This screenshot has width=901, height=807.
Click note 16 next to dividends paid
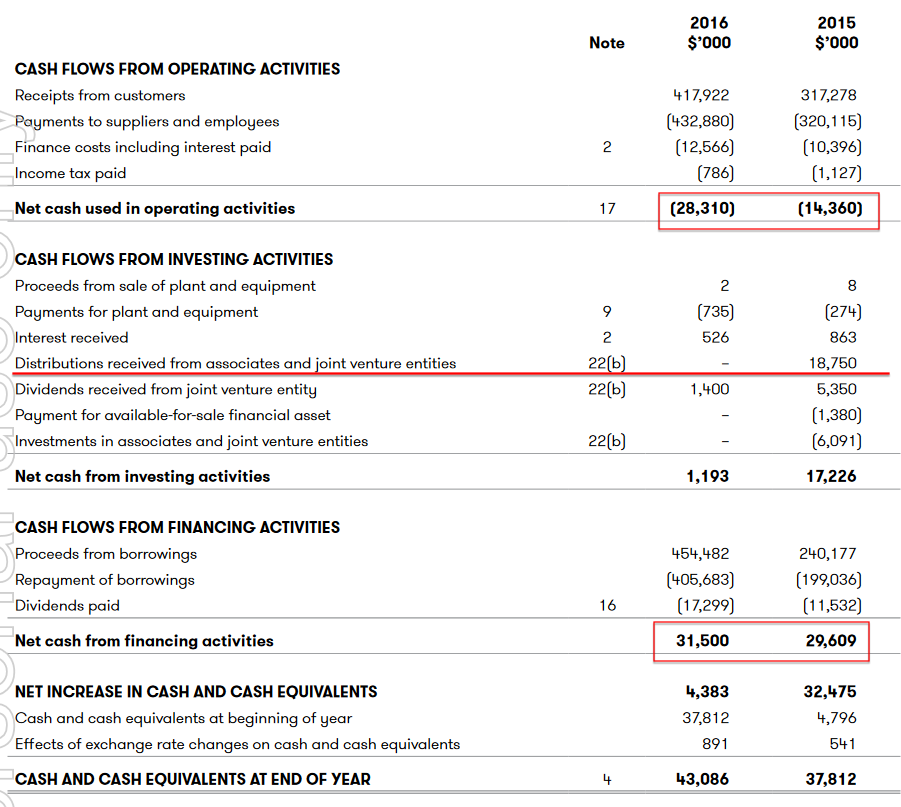click(607, 606)
